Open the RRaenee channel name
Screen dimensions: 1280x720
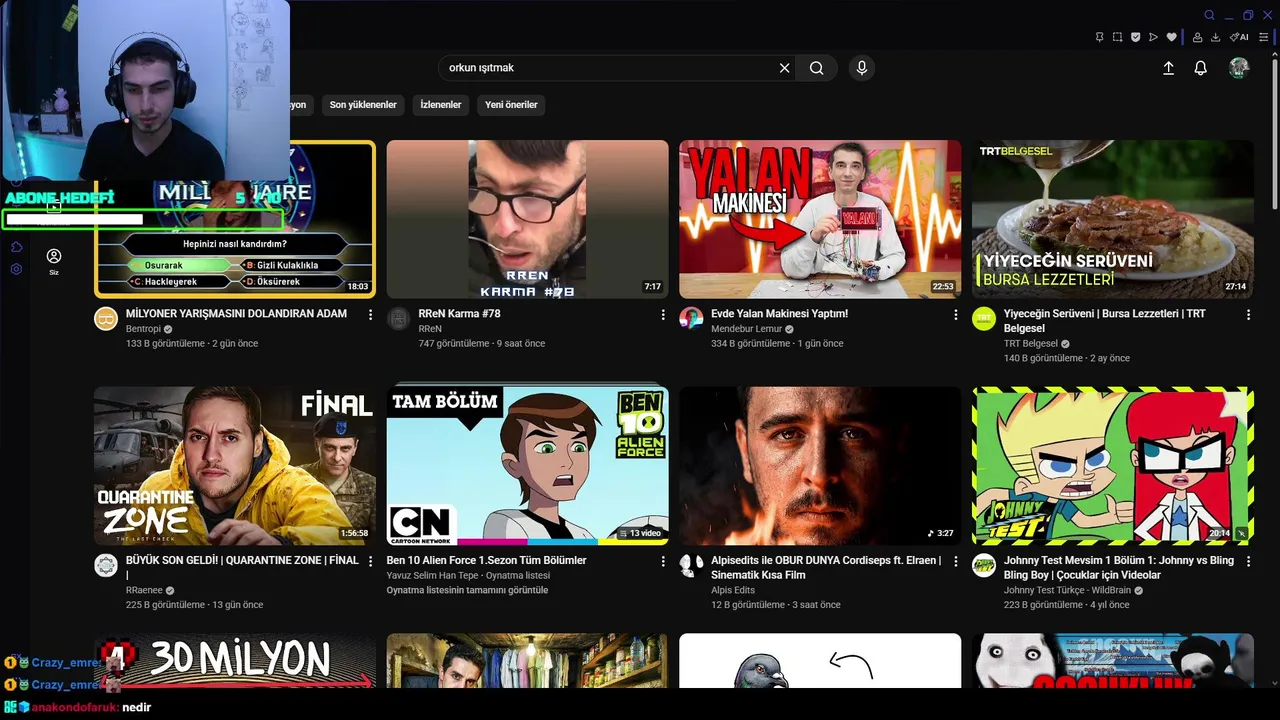pos(145,590)
